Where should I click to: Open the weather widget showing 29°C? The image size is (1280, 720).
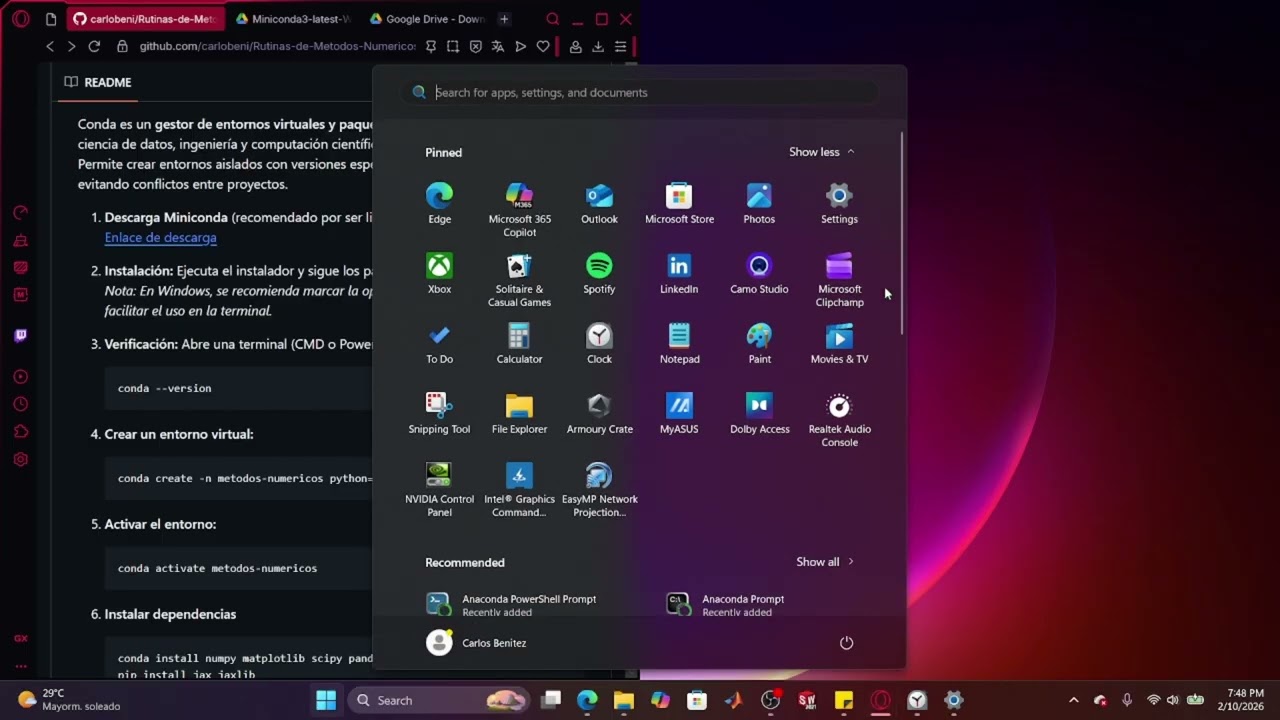[x=68, y=700]
